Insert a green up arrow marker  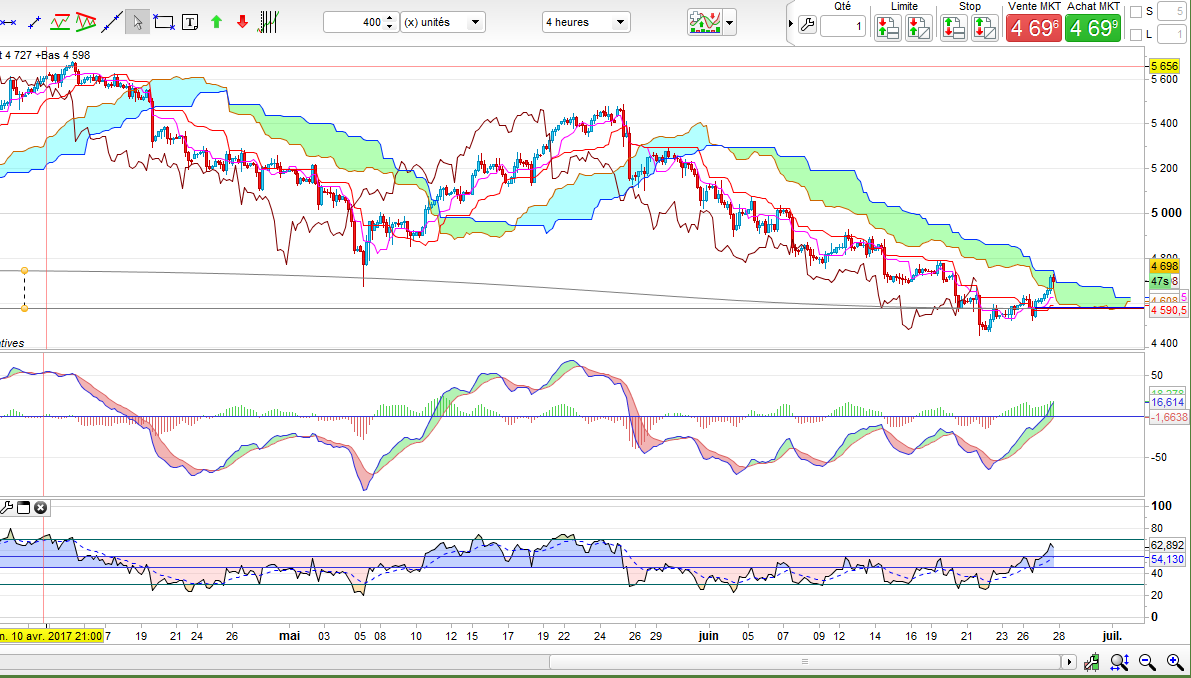click(x=216, y=21)
